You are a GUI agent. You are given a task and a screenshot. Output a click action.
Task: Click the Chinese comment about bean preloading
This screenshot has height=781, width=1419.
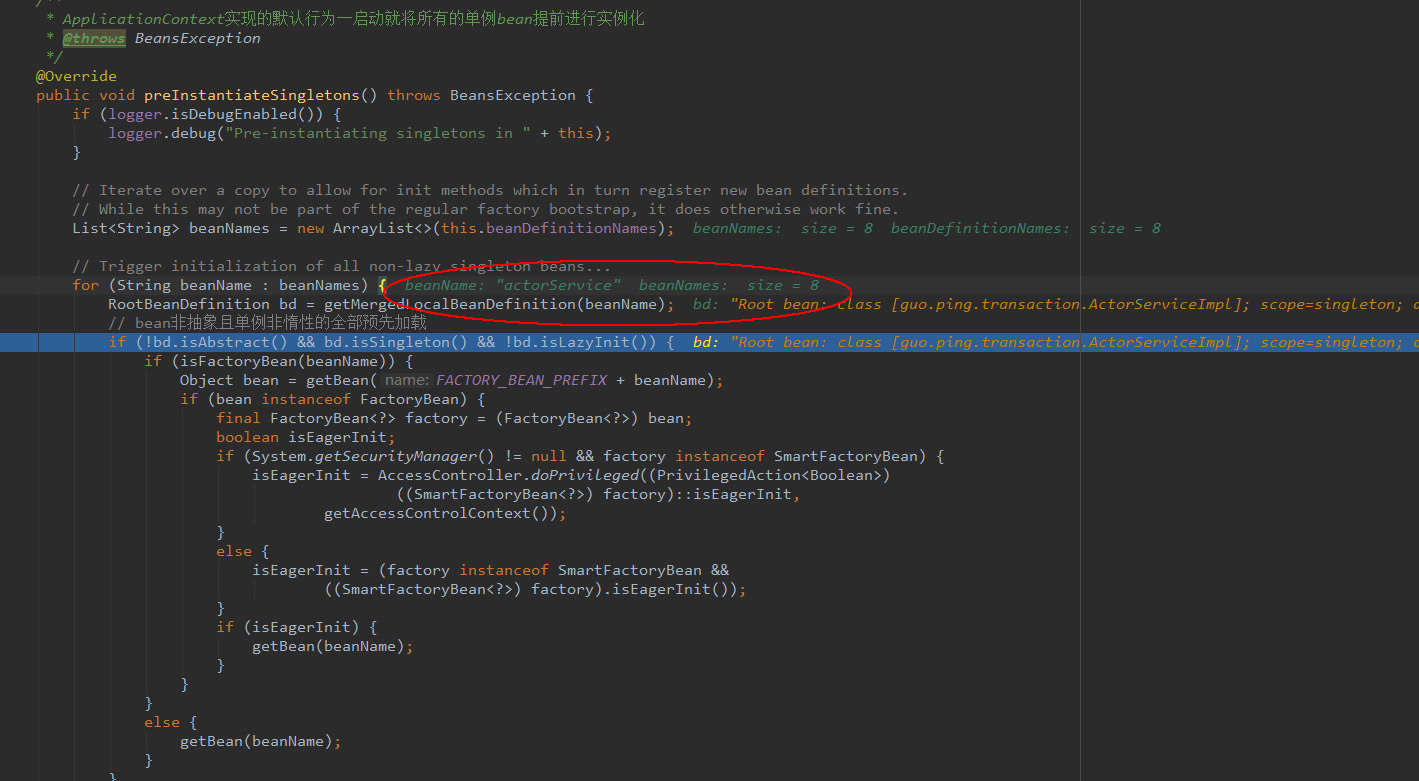[x=267, y=323]
